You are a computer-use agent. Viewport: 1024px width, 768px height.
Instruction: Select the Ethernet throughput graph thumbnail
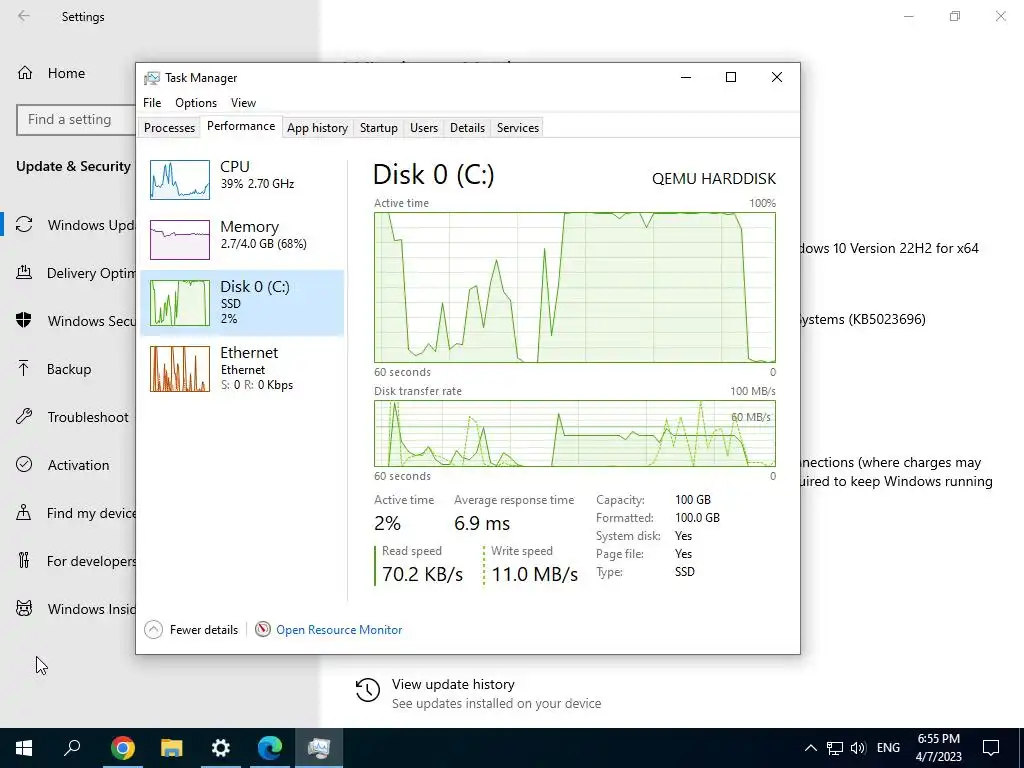coord(180,369)
